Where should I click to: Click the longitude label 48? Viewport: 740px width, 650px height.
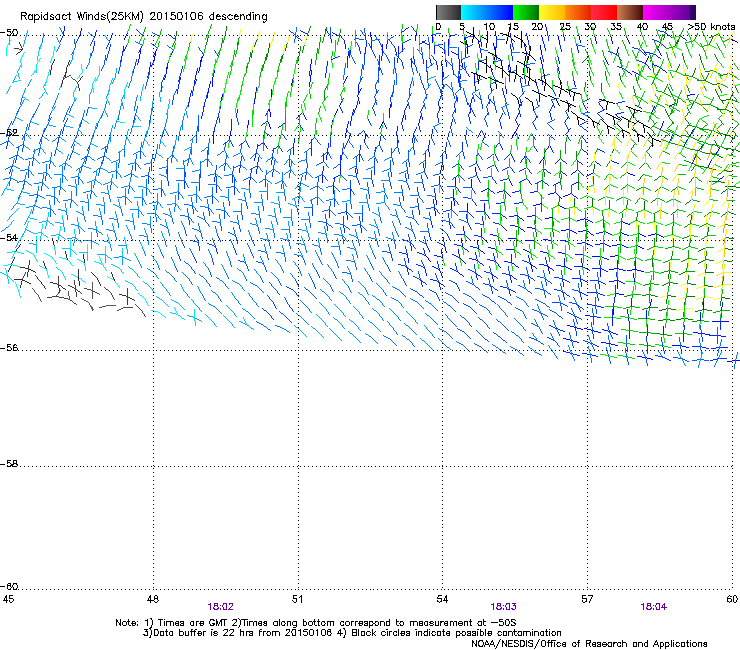(x=152, y=599)
